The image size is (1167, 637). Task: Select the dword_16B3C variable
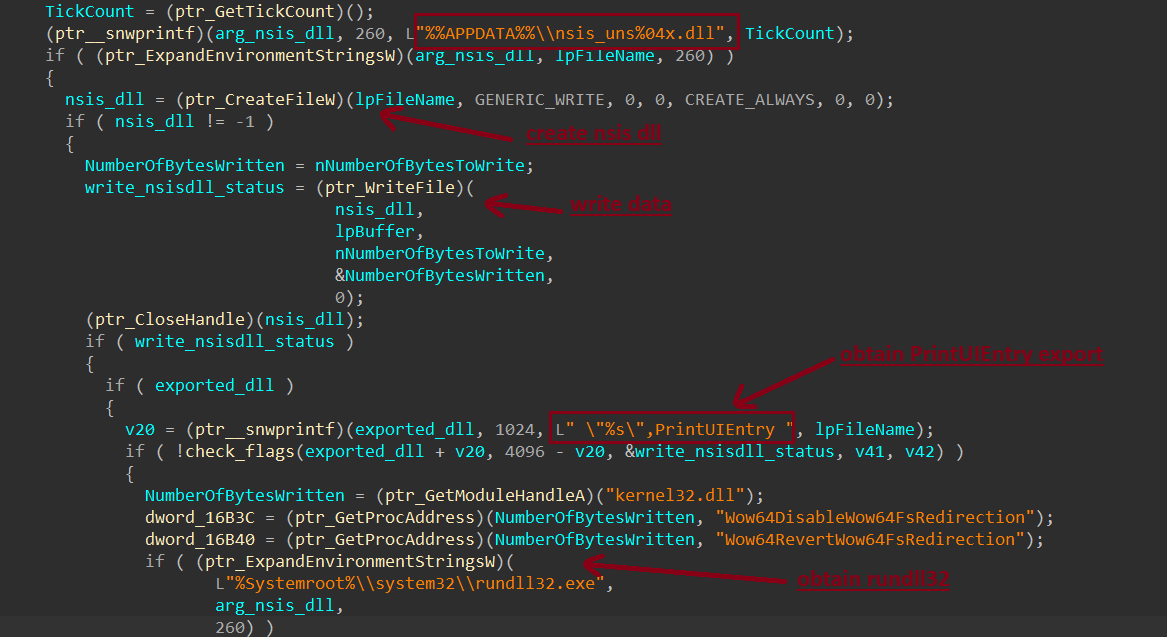(199, 517)
